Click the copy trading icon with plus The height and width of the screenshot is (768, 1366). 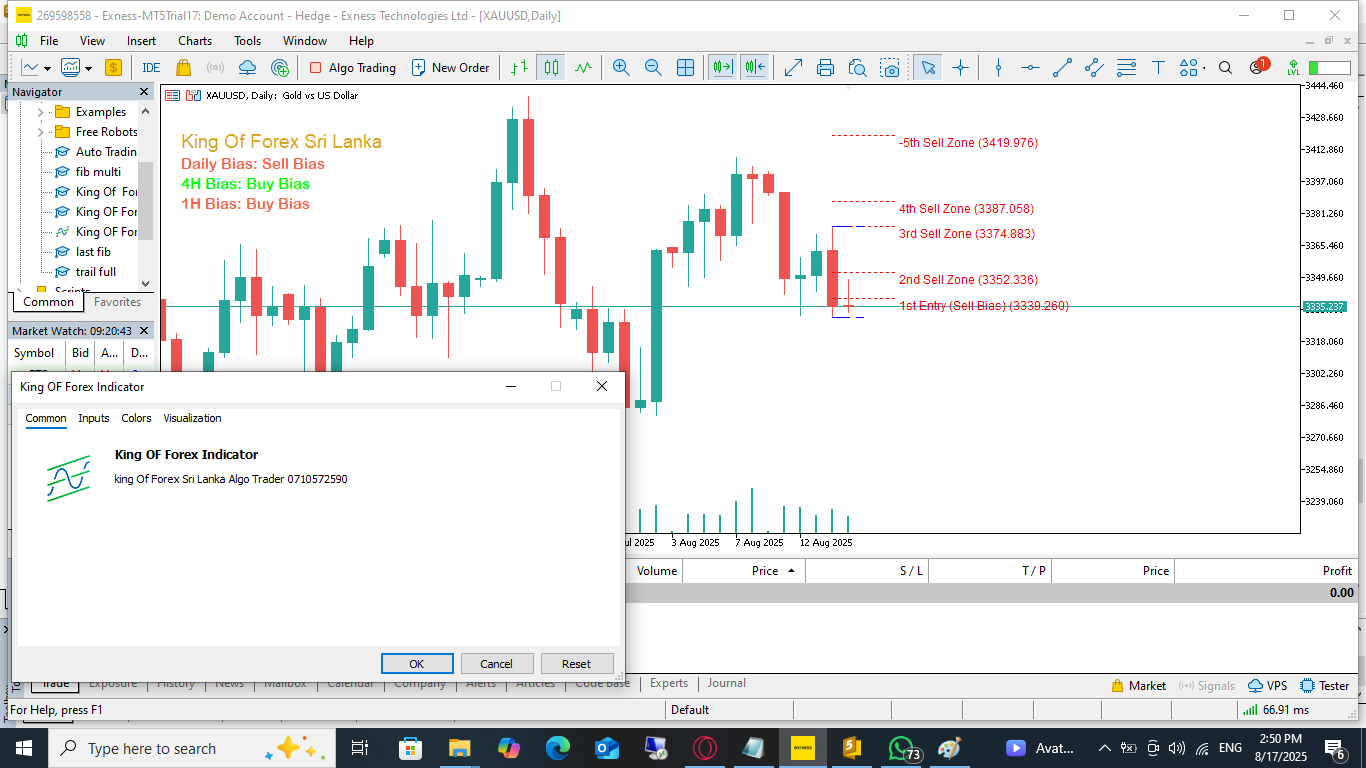(x=280, y=68)
